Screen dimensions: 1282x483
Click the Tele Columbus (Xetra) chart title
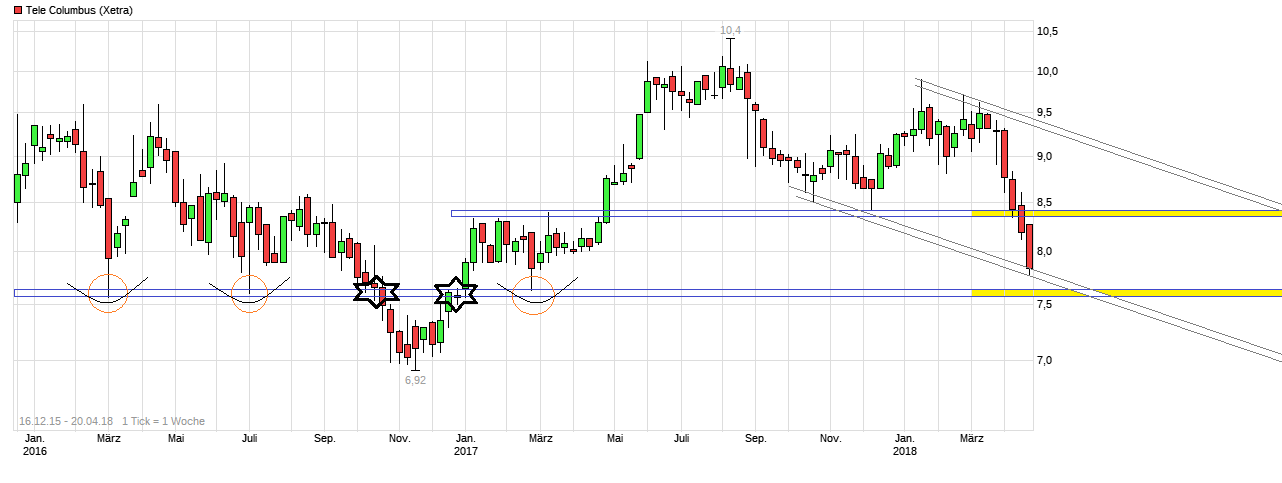(78, 10)
